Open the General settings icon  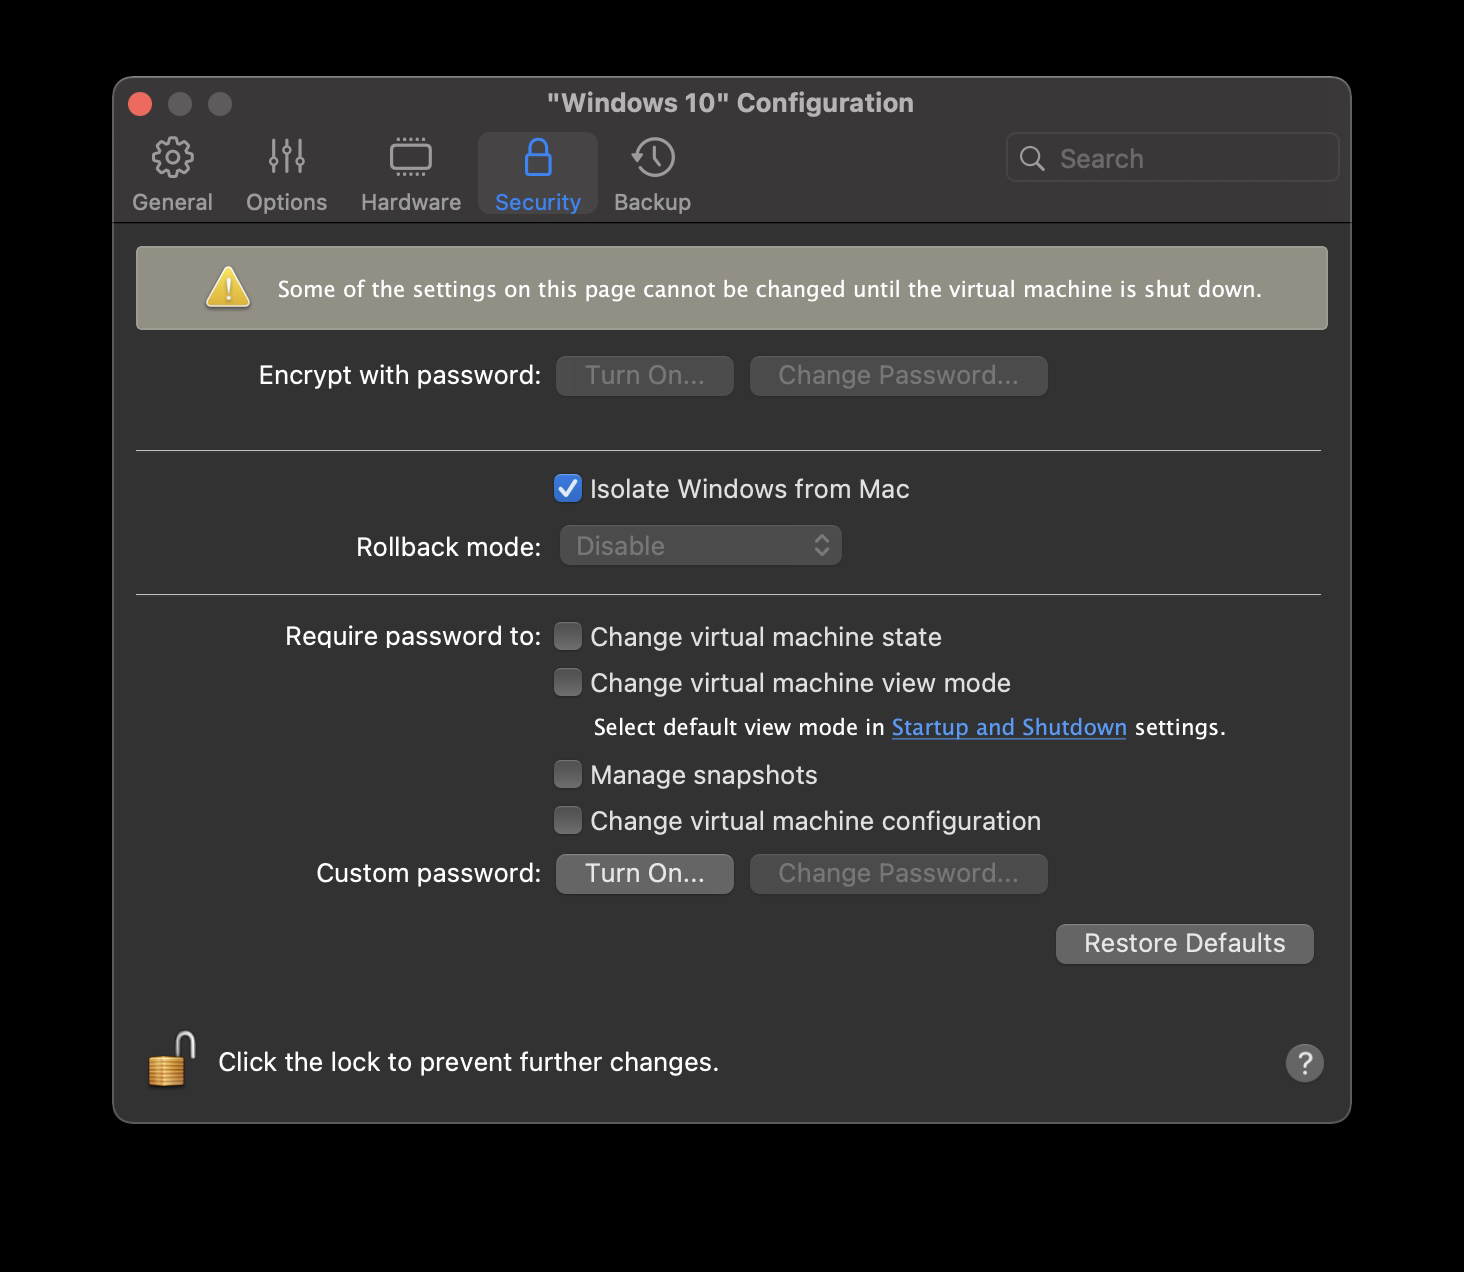tap(172, 157)
